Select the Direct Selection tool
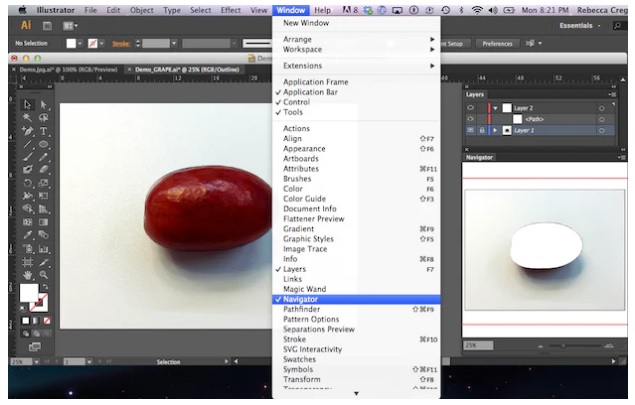635x405 pixels. (43, 104)
